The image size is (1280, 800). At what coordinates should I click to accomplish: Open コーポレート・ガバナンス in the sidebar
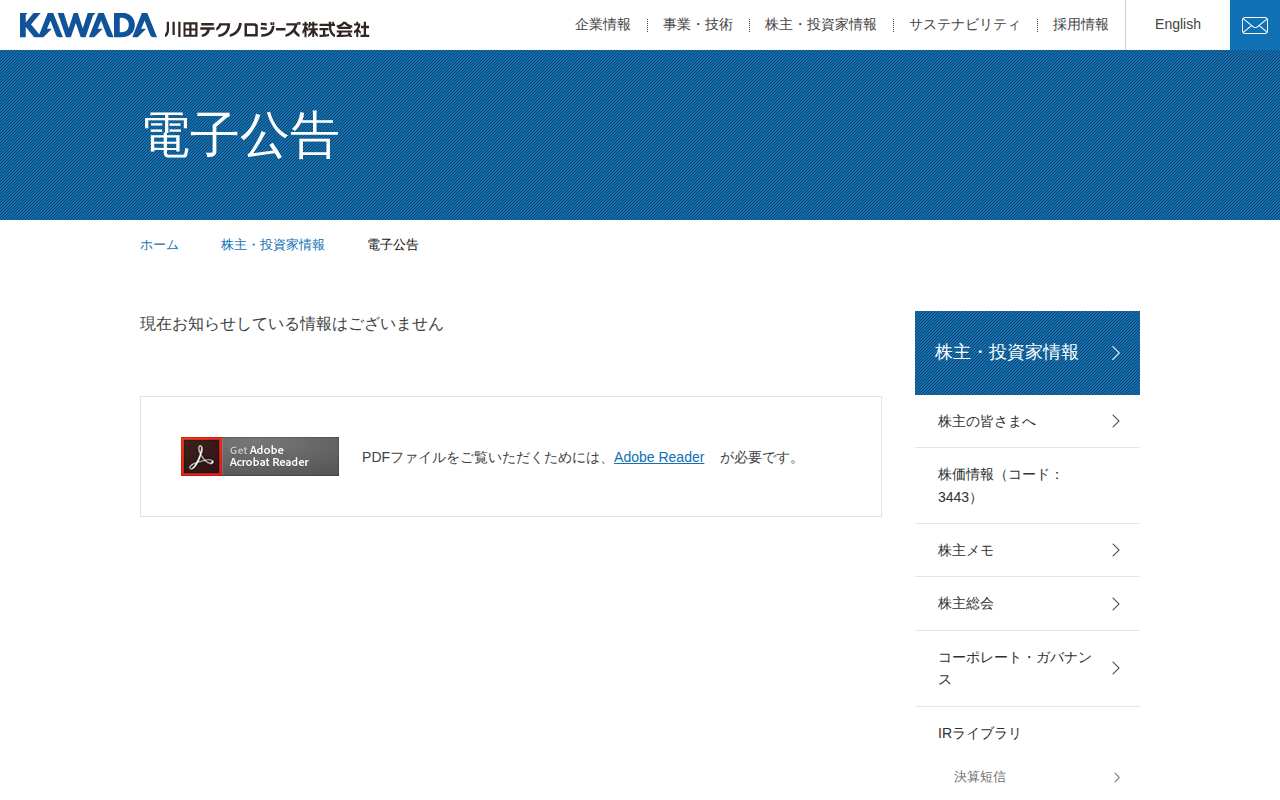[1027, 669]
